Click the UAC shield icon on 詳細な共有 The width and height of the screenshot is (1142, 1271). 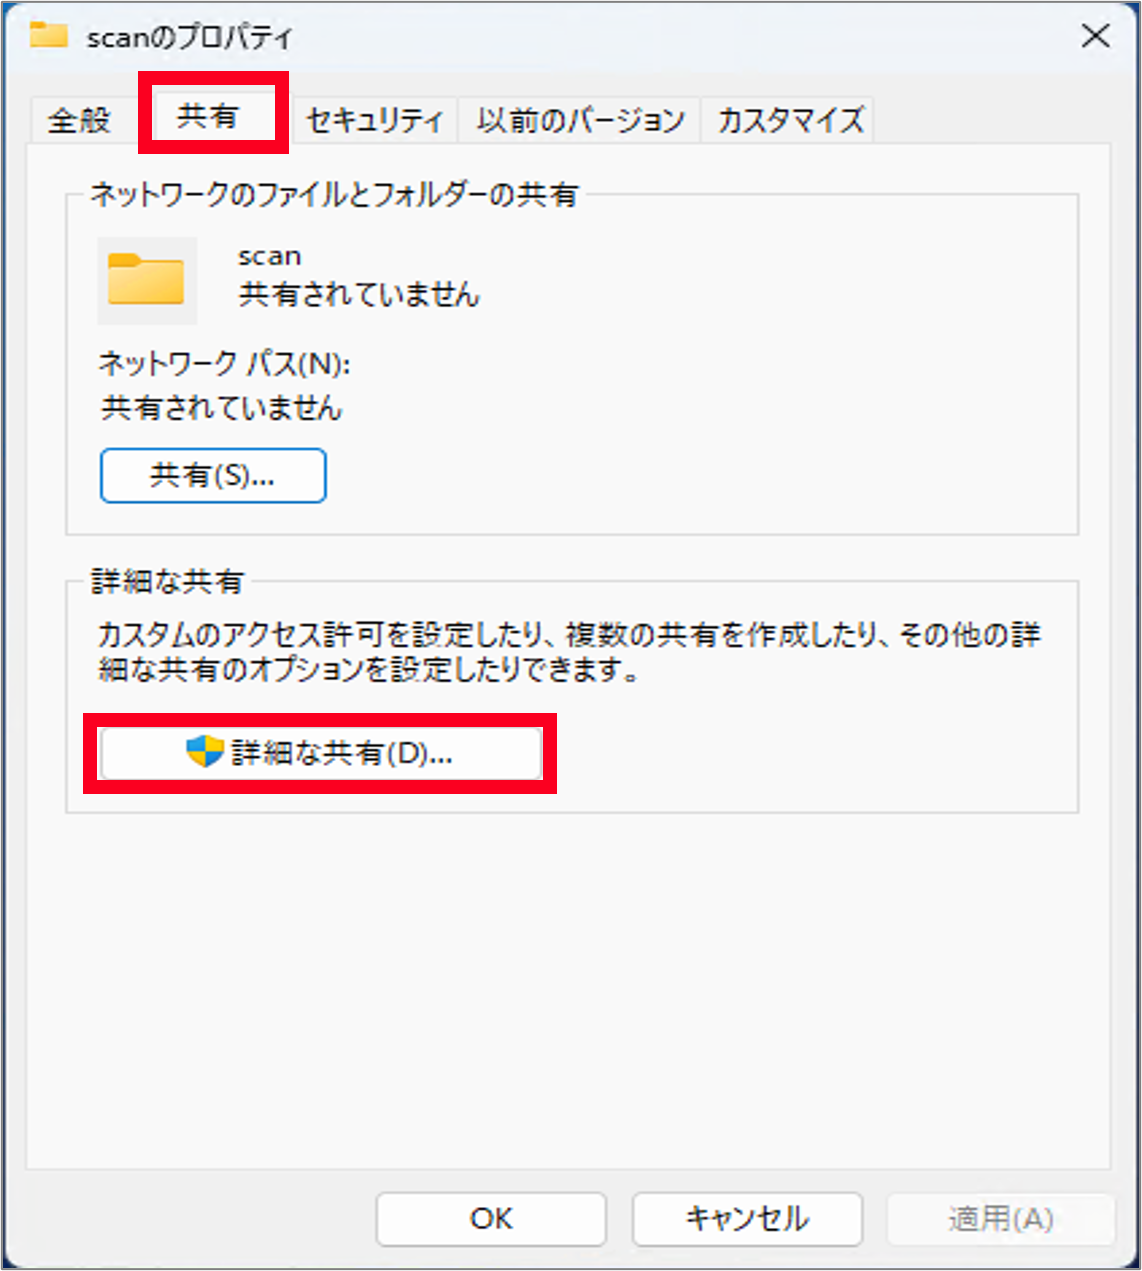click(204, 751)
